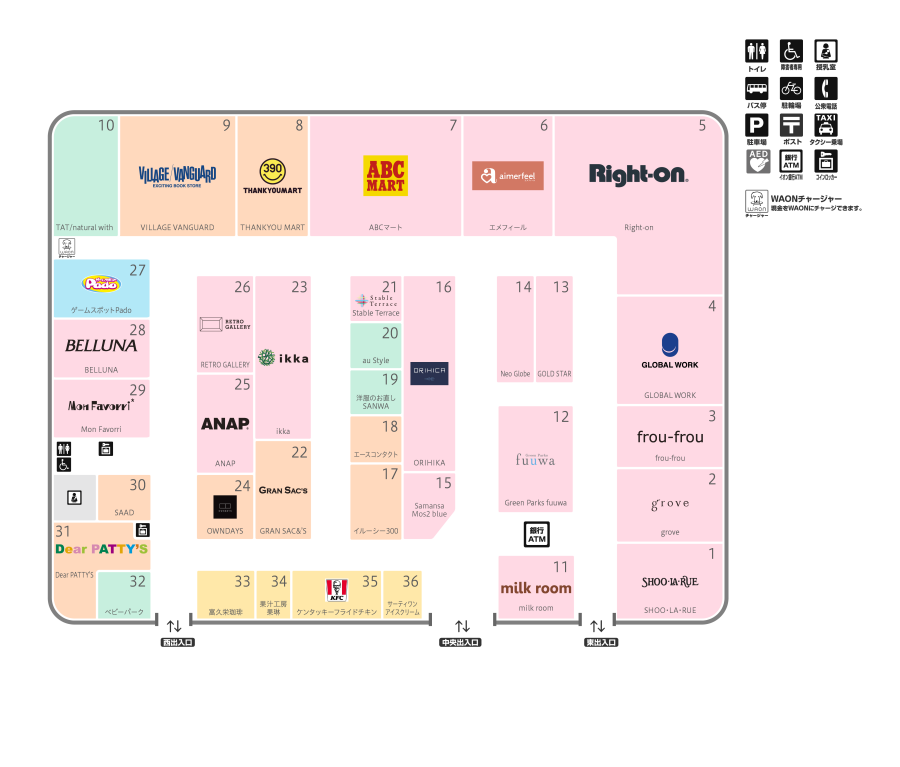Image resolution: width=900 pixels, height=767 pixels.
Task: Click the public telephone icon in the legend
Action: 826,89
